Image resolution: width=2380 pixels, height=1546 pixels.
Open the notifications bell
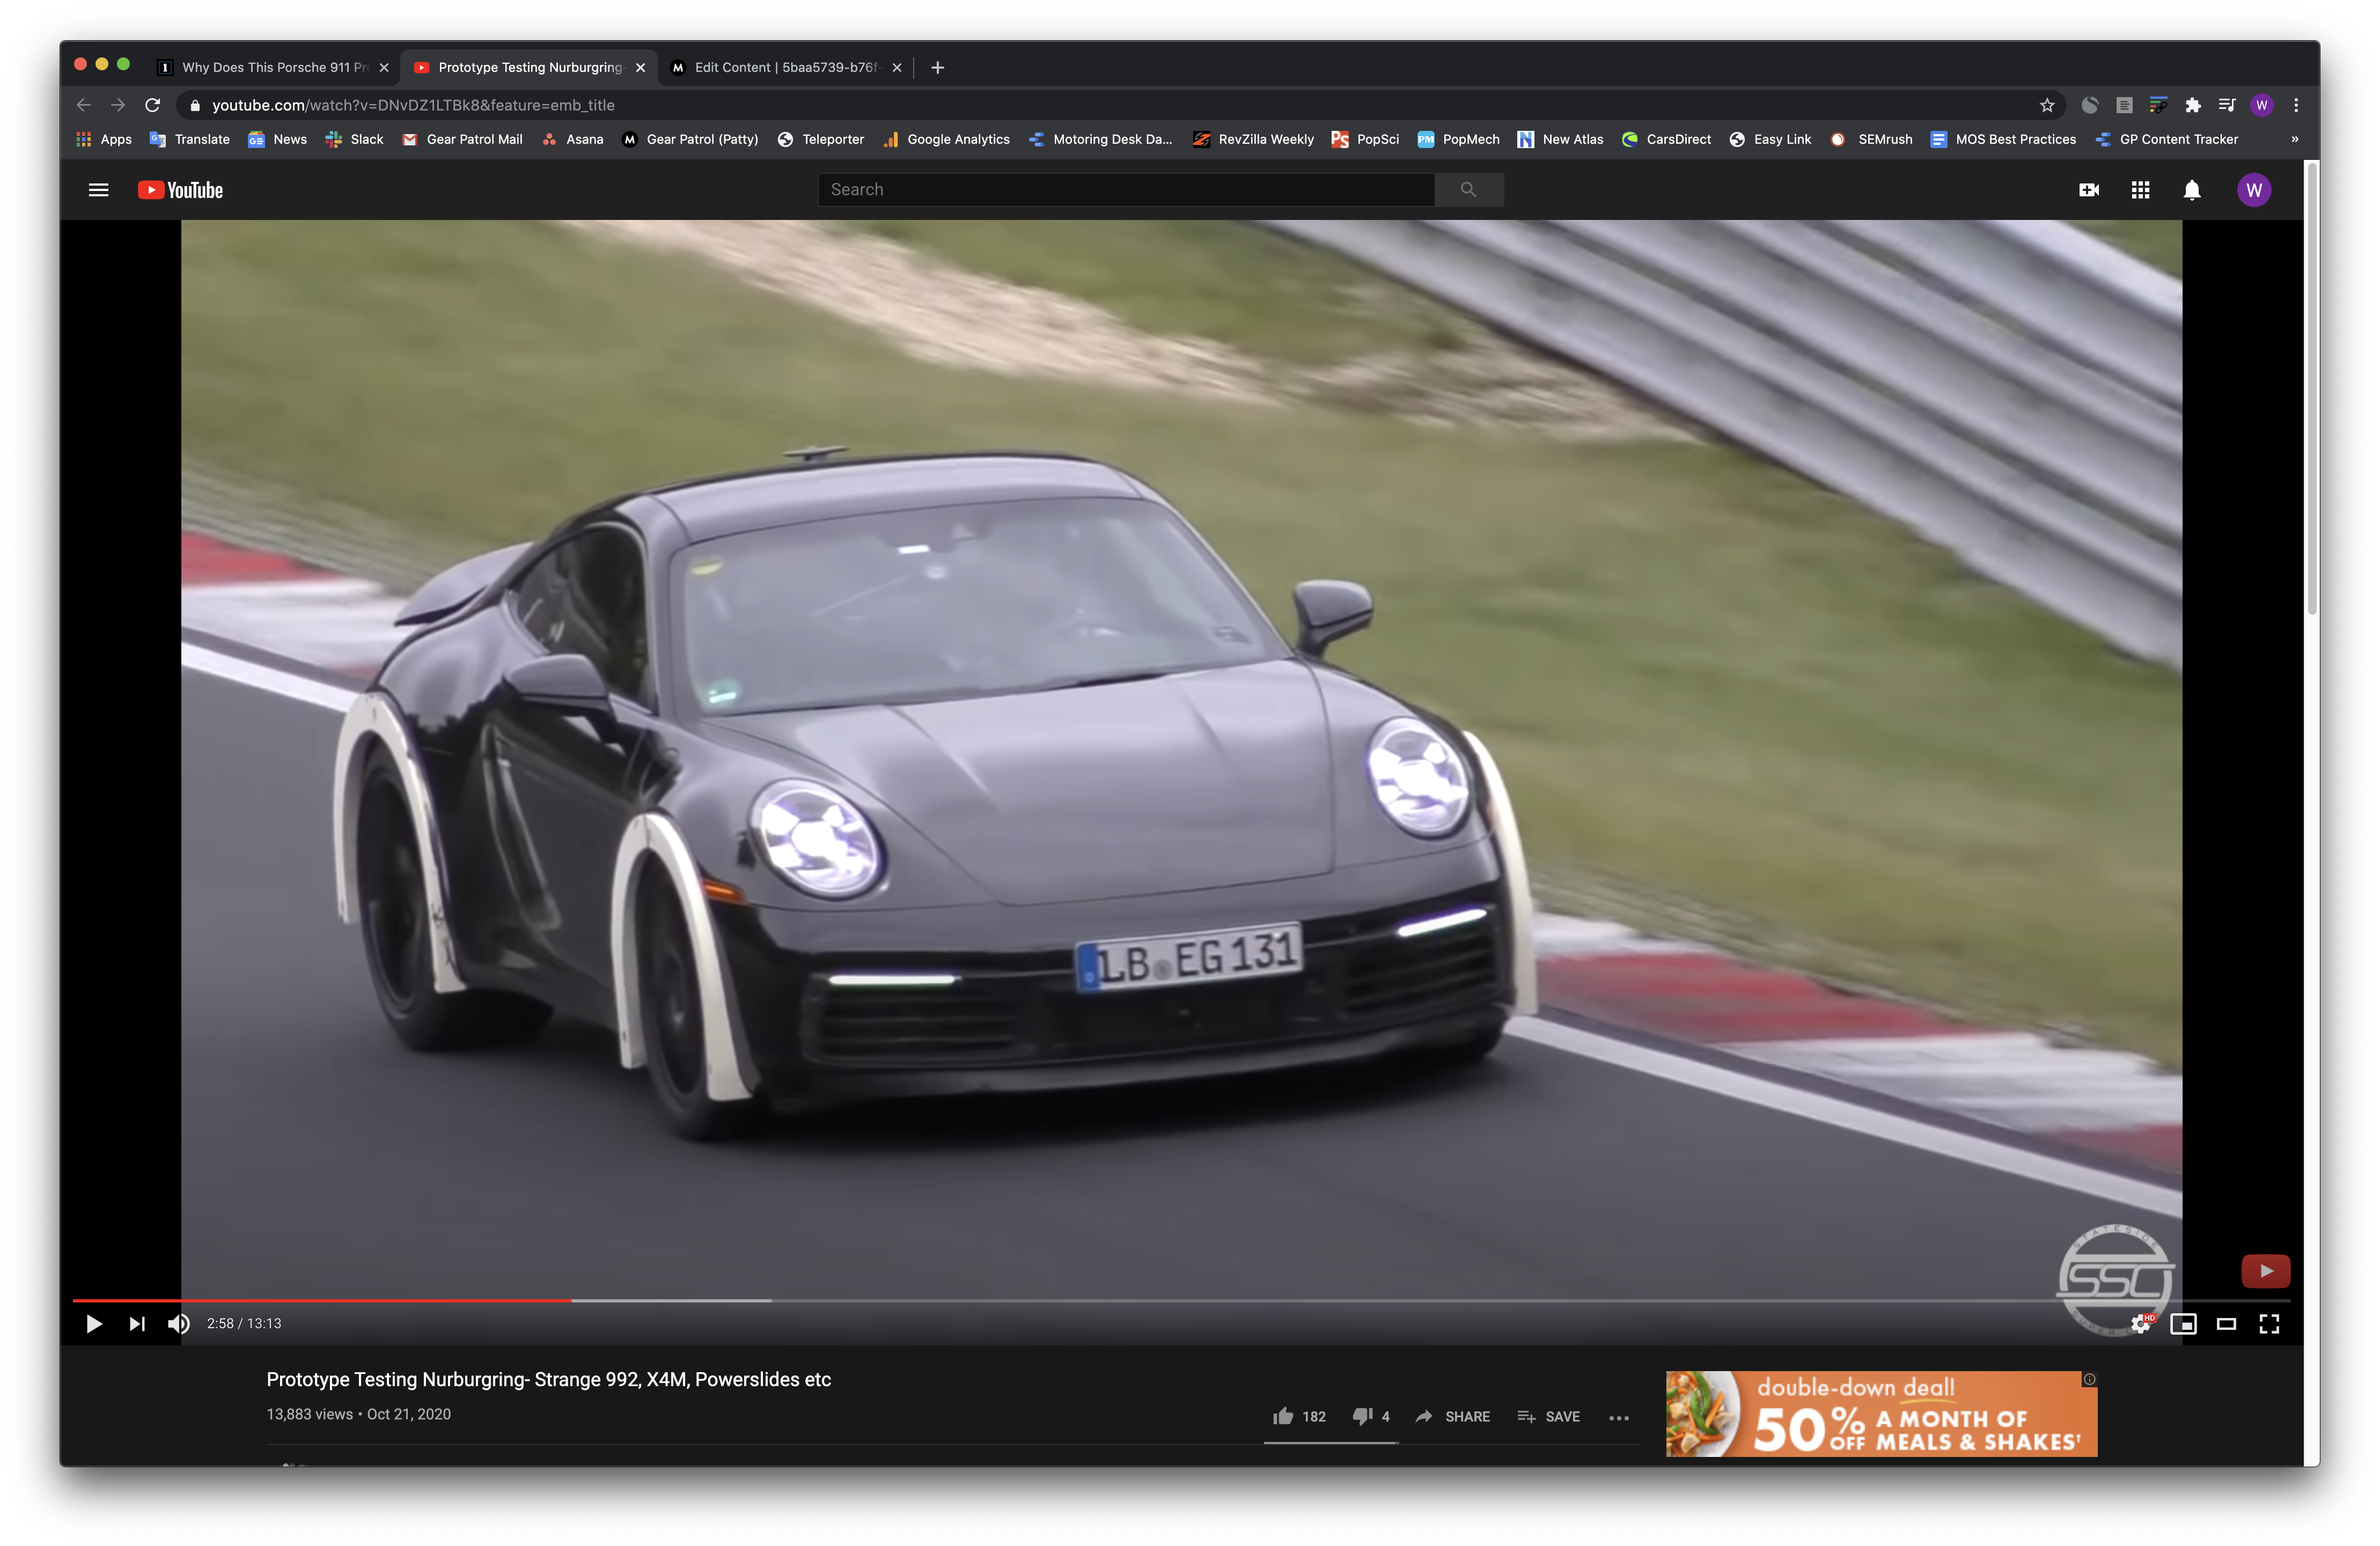coord(2191,190)
